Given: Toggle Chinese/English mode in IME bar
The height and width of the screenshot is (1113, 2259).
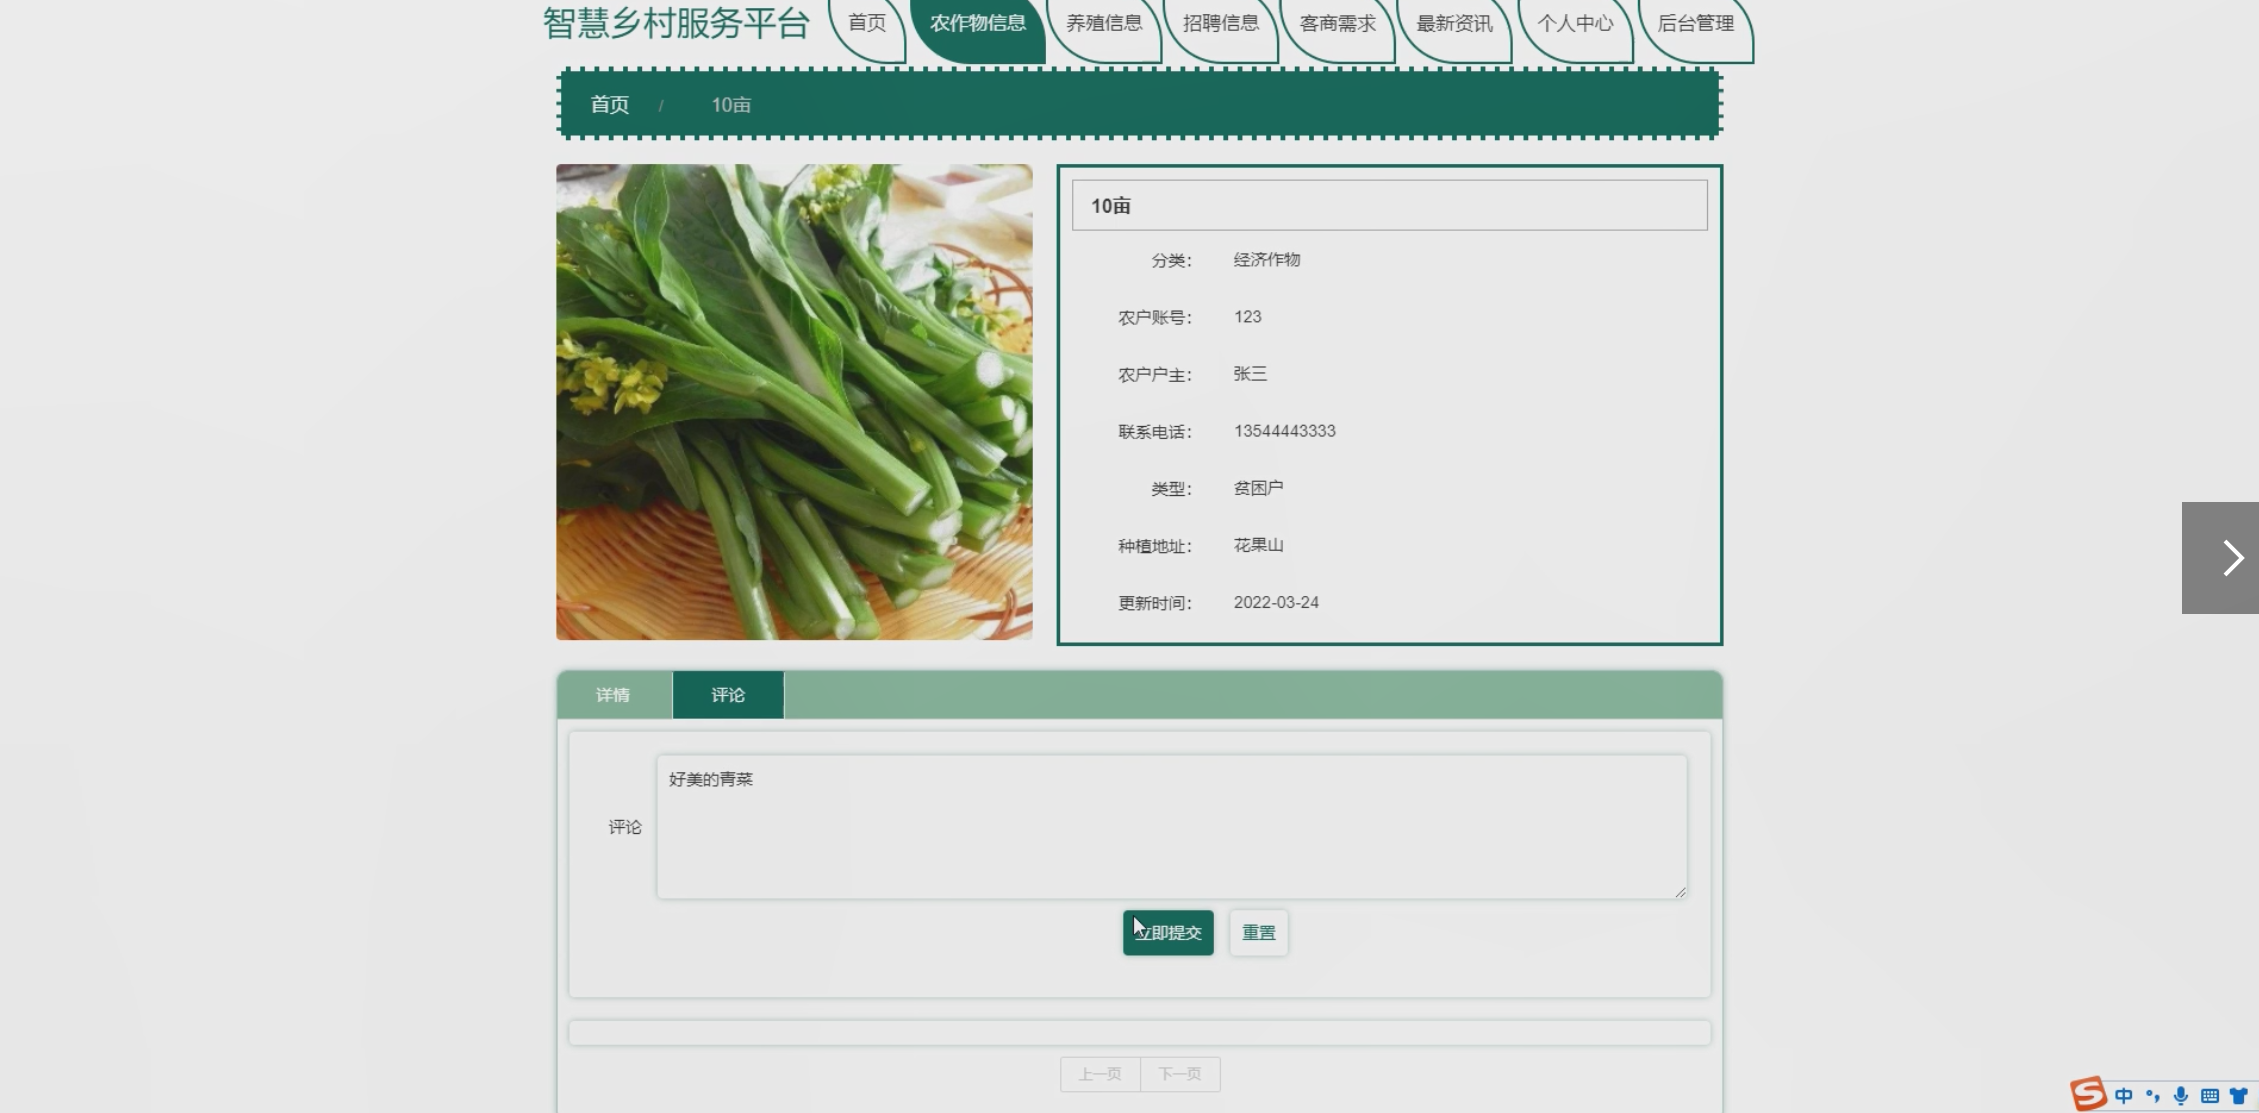Looking at the screenshot, I should pyautogui.click(x=2124, y=1096).
